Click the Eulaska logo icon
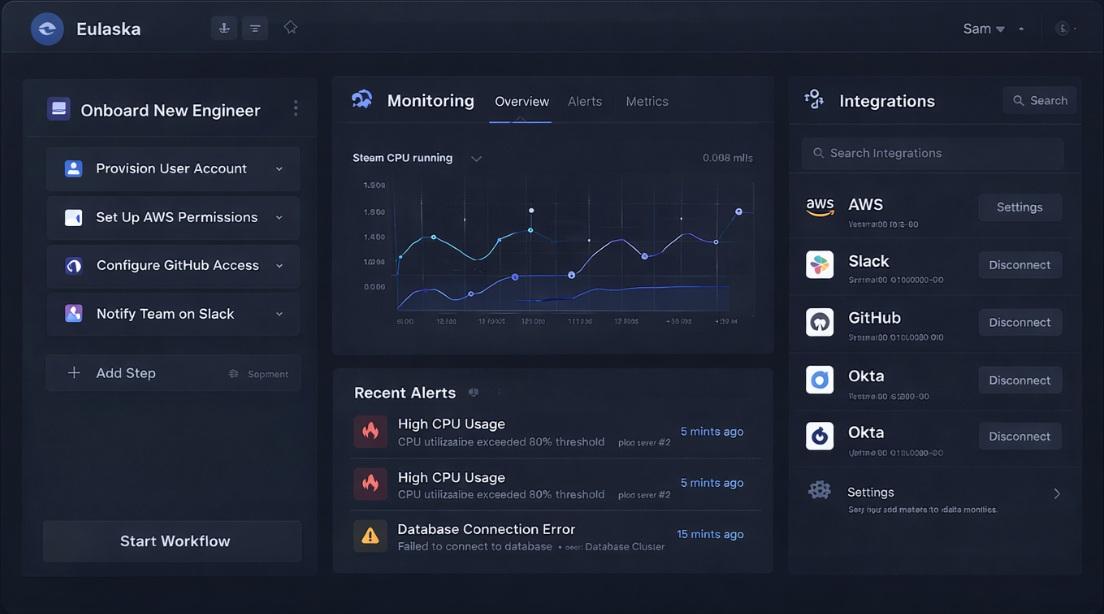1104x614 pixels. pyautogui.click(x=47, y=29)
